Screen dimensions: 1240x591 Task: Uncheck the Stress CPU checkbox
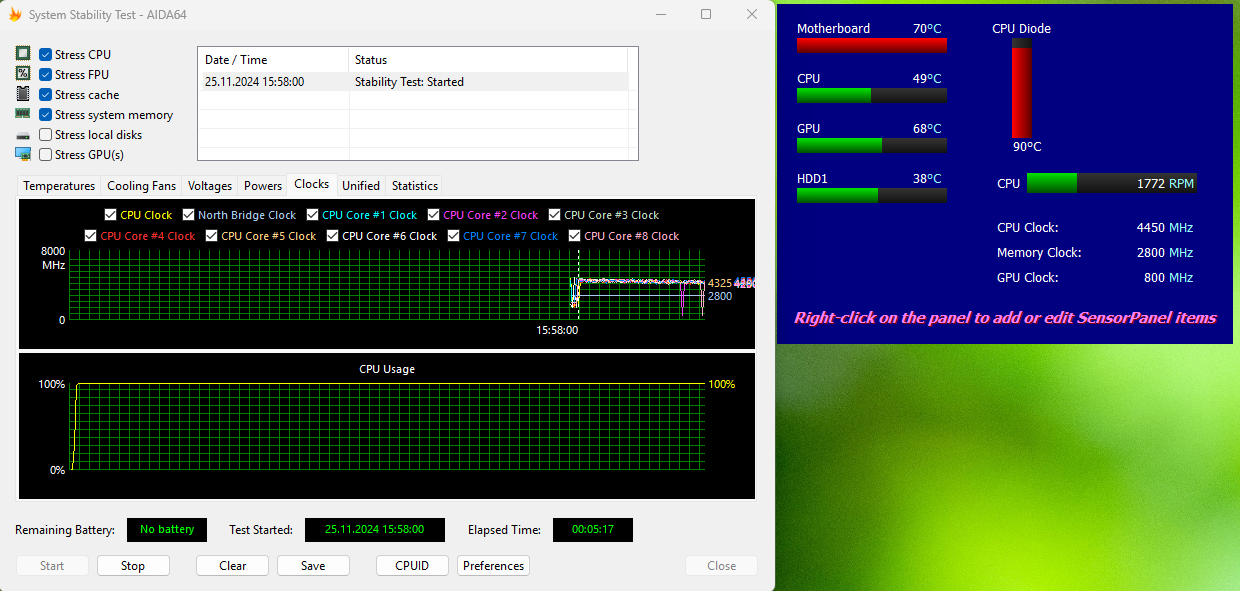click(46, 55)
